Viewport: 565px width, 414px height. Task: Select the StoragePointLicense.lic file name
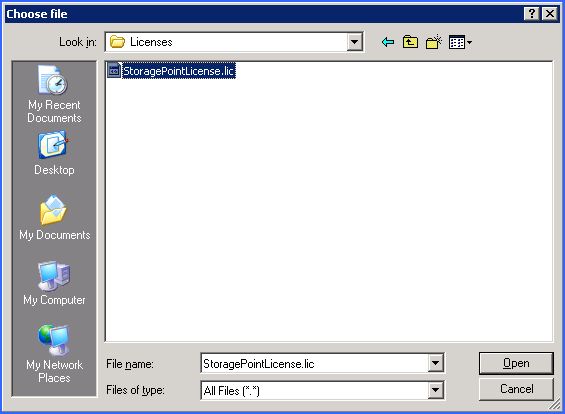(179, 71)
